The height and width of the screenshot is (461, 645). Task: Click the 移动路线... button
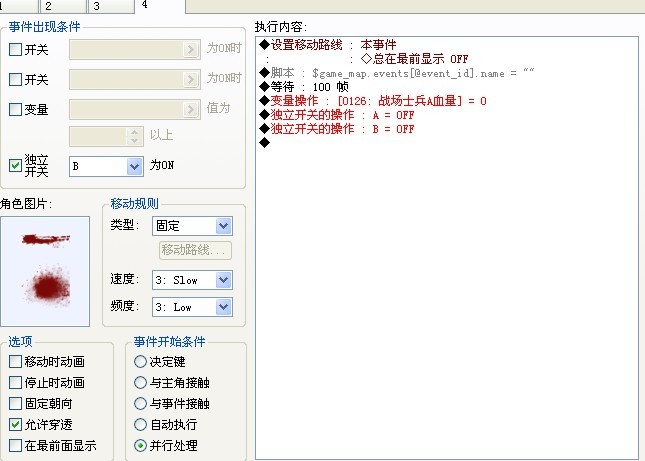[x=195, y=250]
